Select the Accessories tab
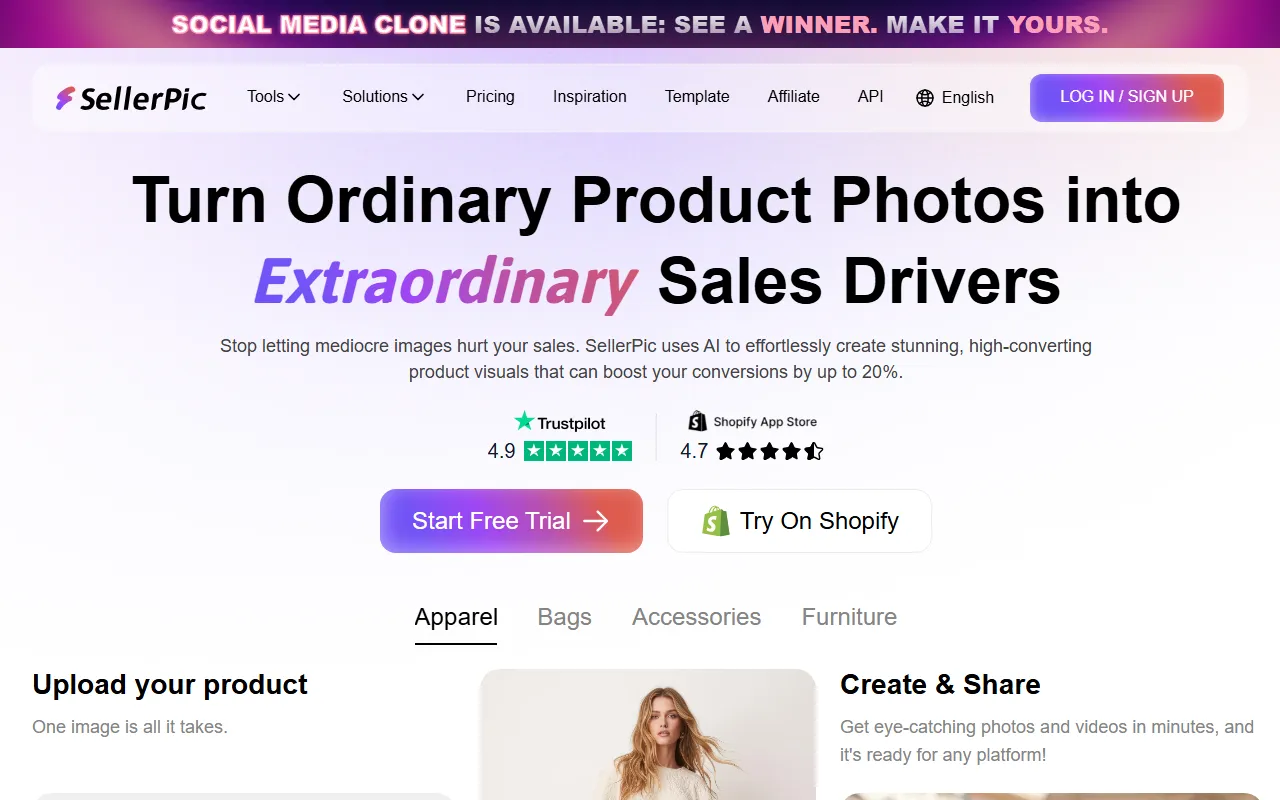1280x800 pixels. pyautogui.click(x=697, y=617)
